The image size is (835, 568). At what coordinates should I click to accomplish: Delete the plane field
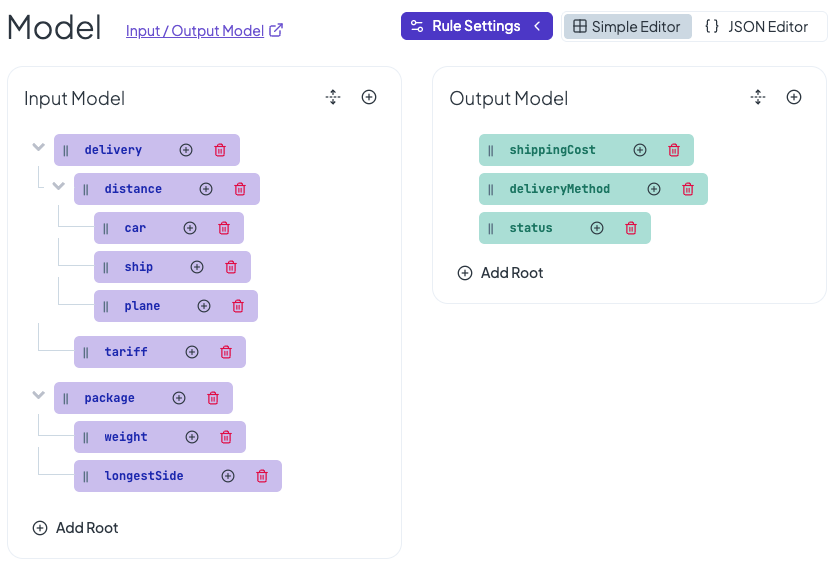click(238, 306)
